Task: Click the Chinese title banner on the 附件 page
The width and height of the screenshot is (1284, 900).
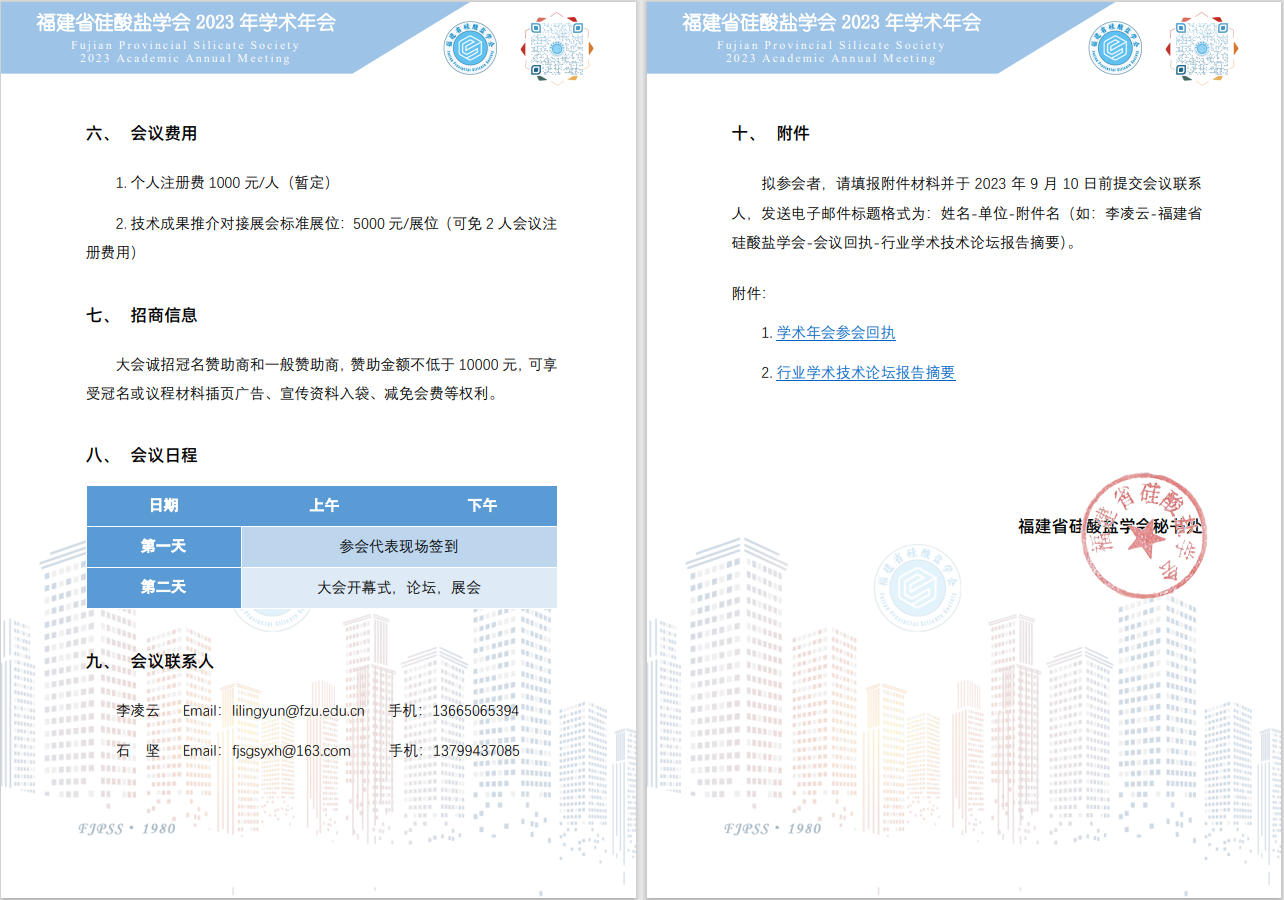Action: tap(832, 23)
